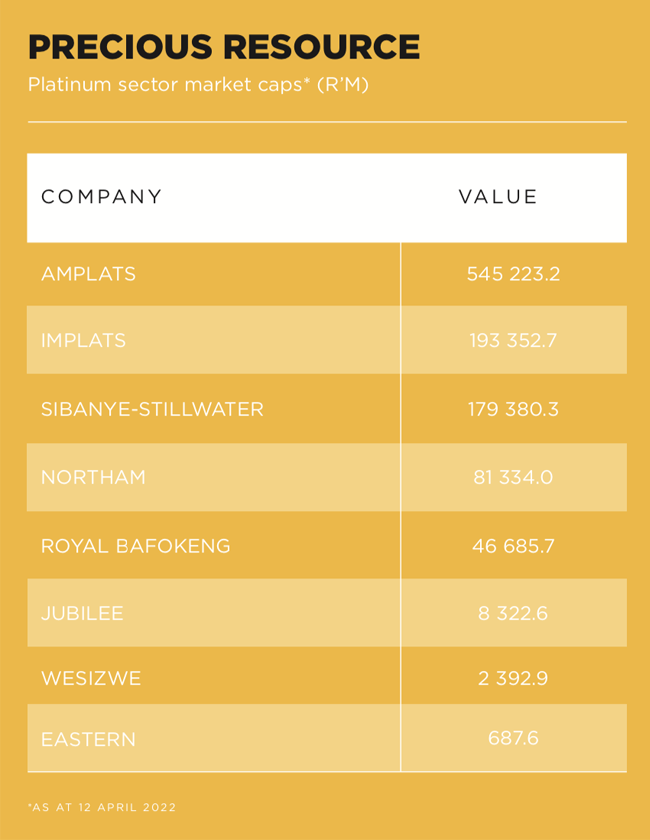Select the EASTERN row label
The image size is (650, 840).
click(88, 739)
